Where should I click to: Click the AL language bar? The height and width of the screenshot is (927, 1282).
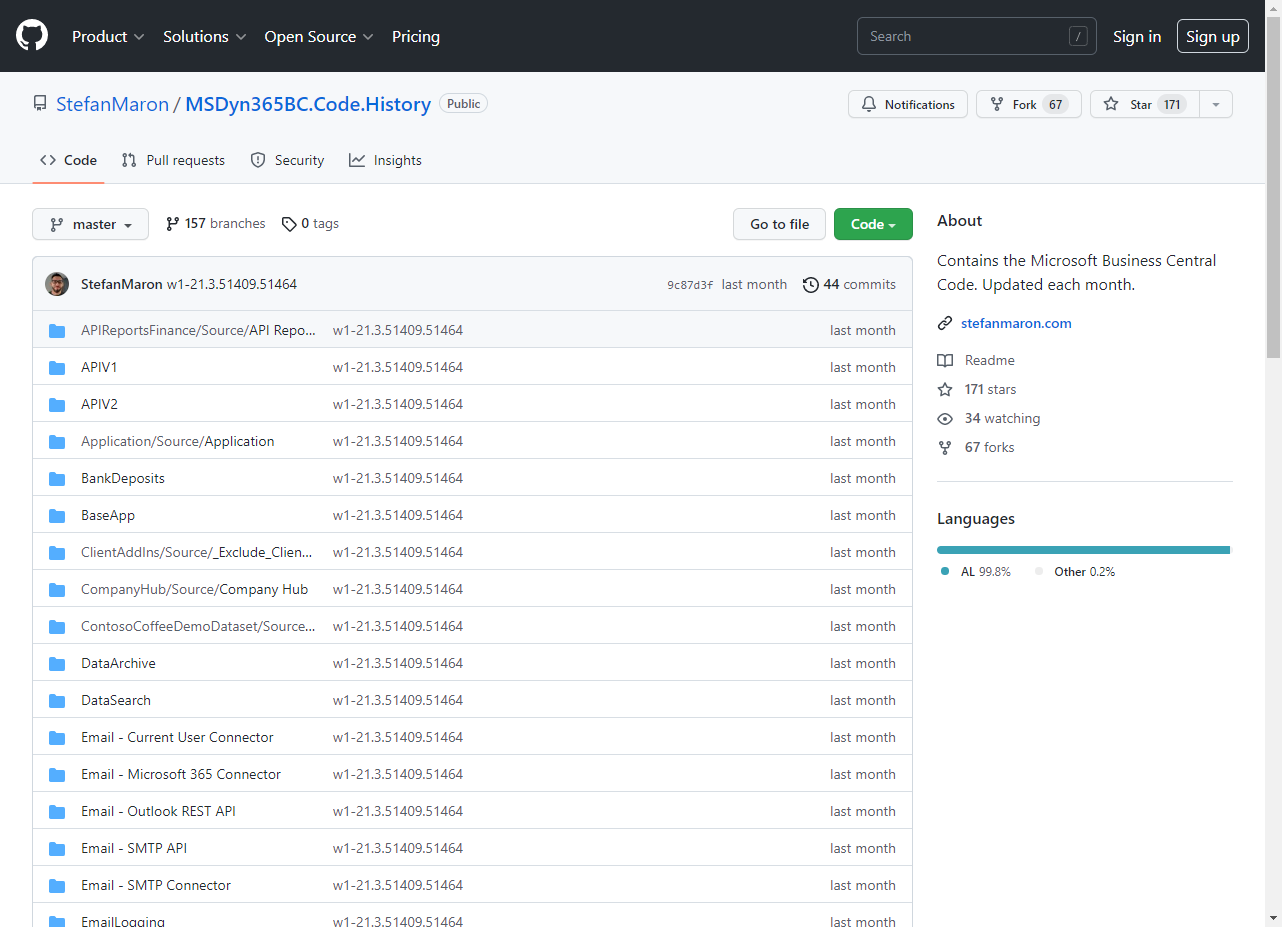coord(1080,549)
